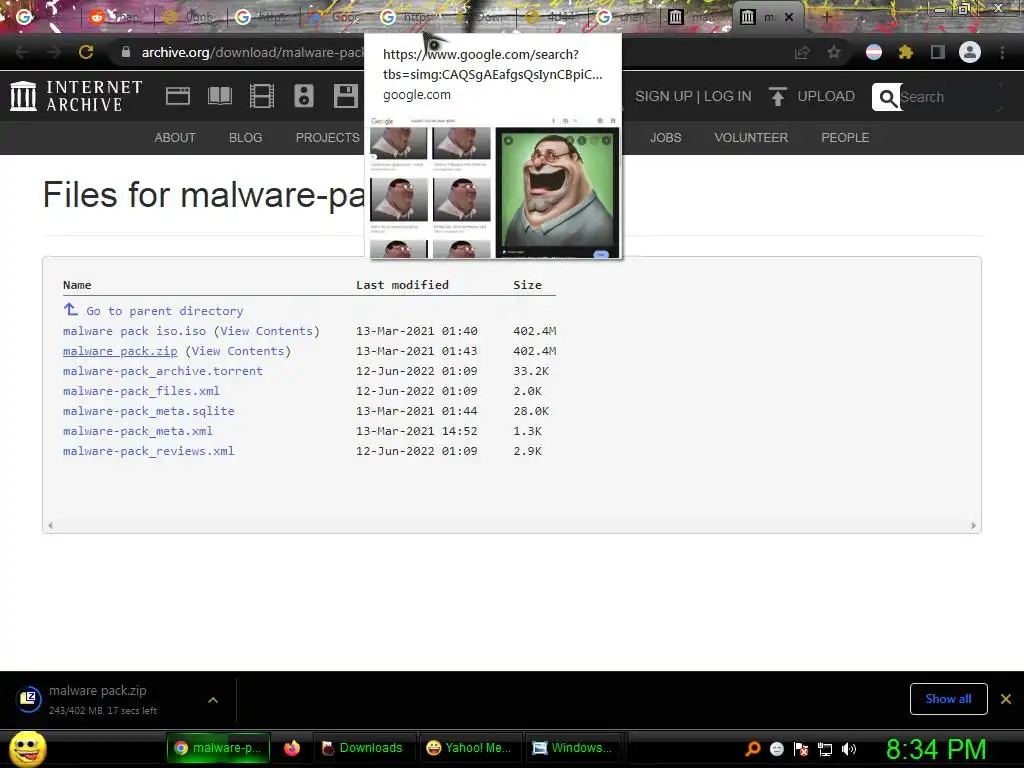Expand malware pack.zip download options chevron
Viewport: 1024px width, 768px height.
(213, 700)
